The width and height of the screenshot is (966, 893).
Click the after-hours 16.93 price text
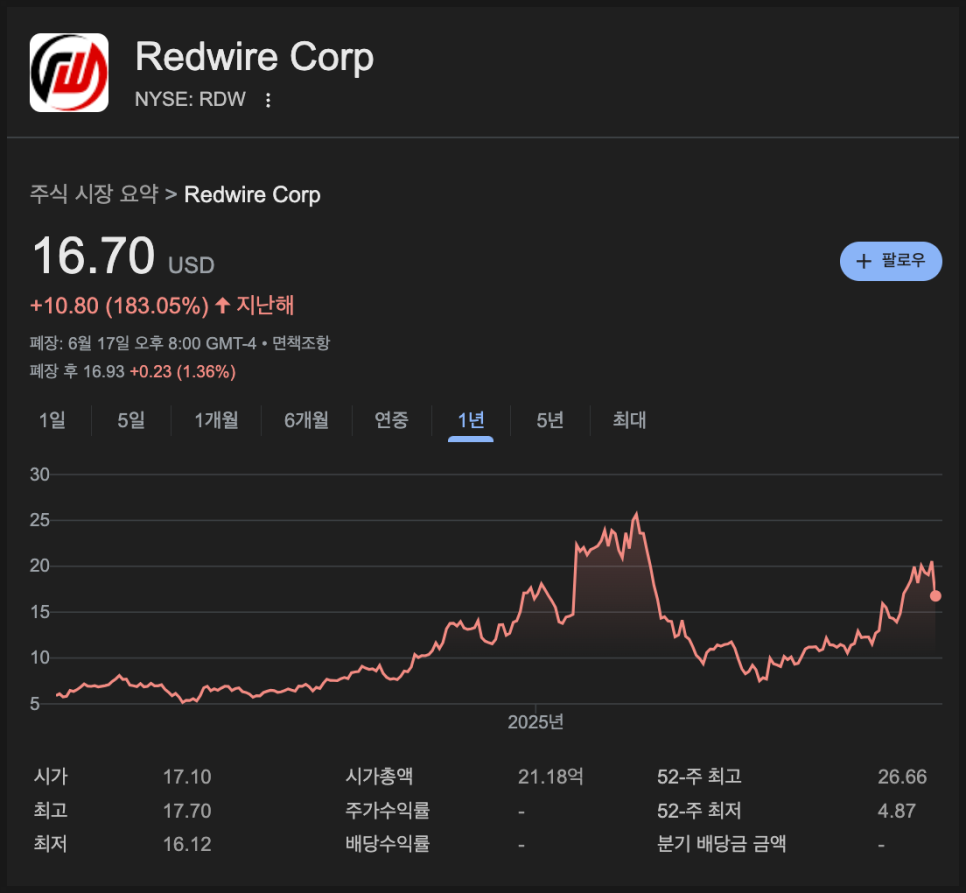tap(104, 371)
